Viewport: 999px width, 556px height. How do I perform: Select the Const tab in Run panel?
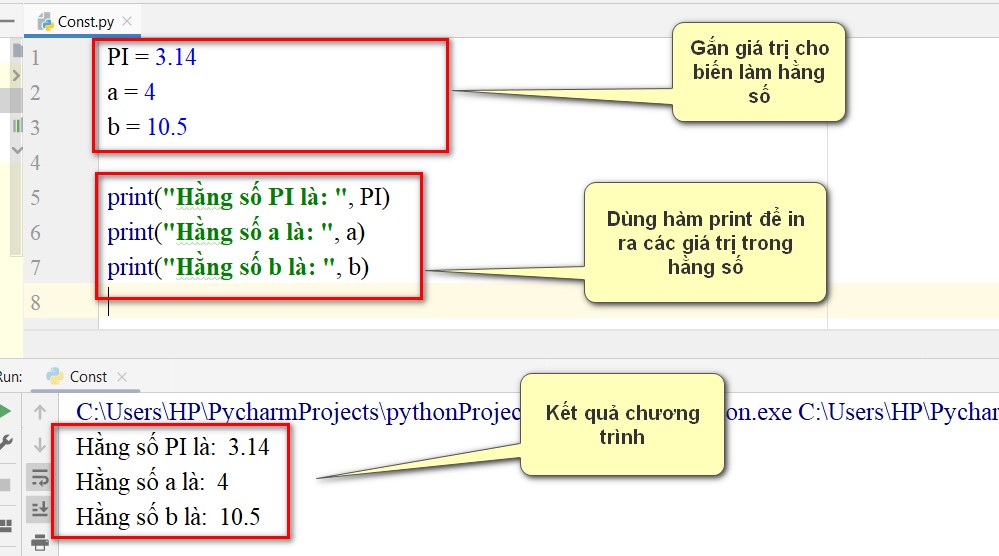88,377
